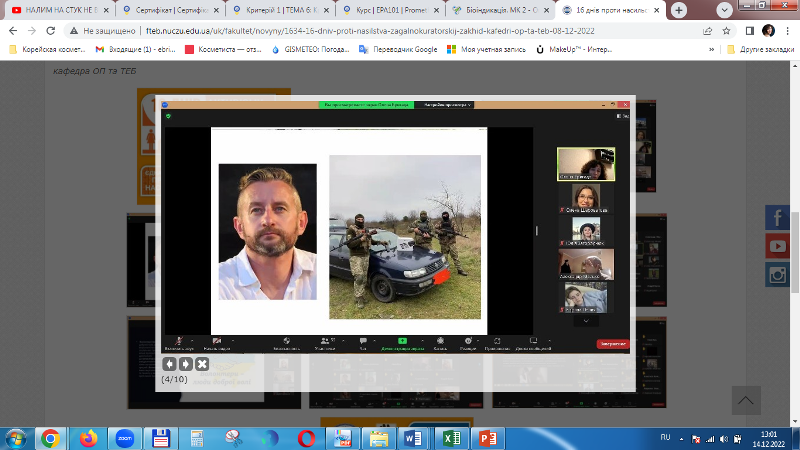Switch to the НАЛИМ НА СТУК YouTube tab
Image resolution: width=800 pixels, height=450 pixels.
tap(59, 10)
